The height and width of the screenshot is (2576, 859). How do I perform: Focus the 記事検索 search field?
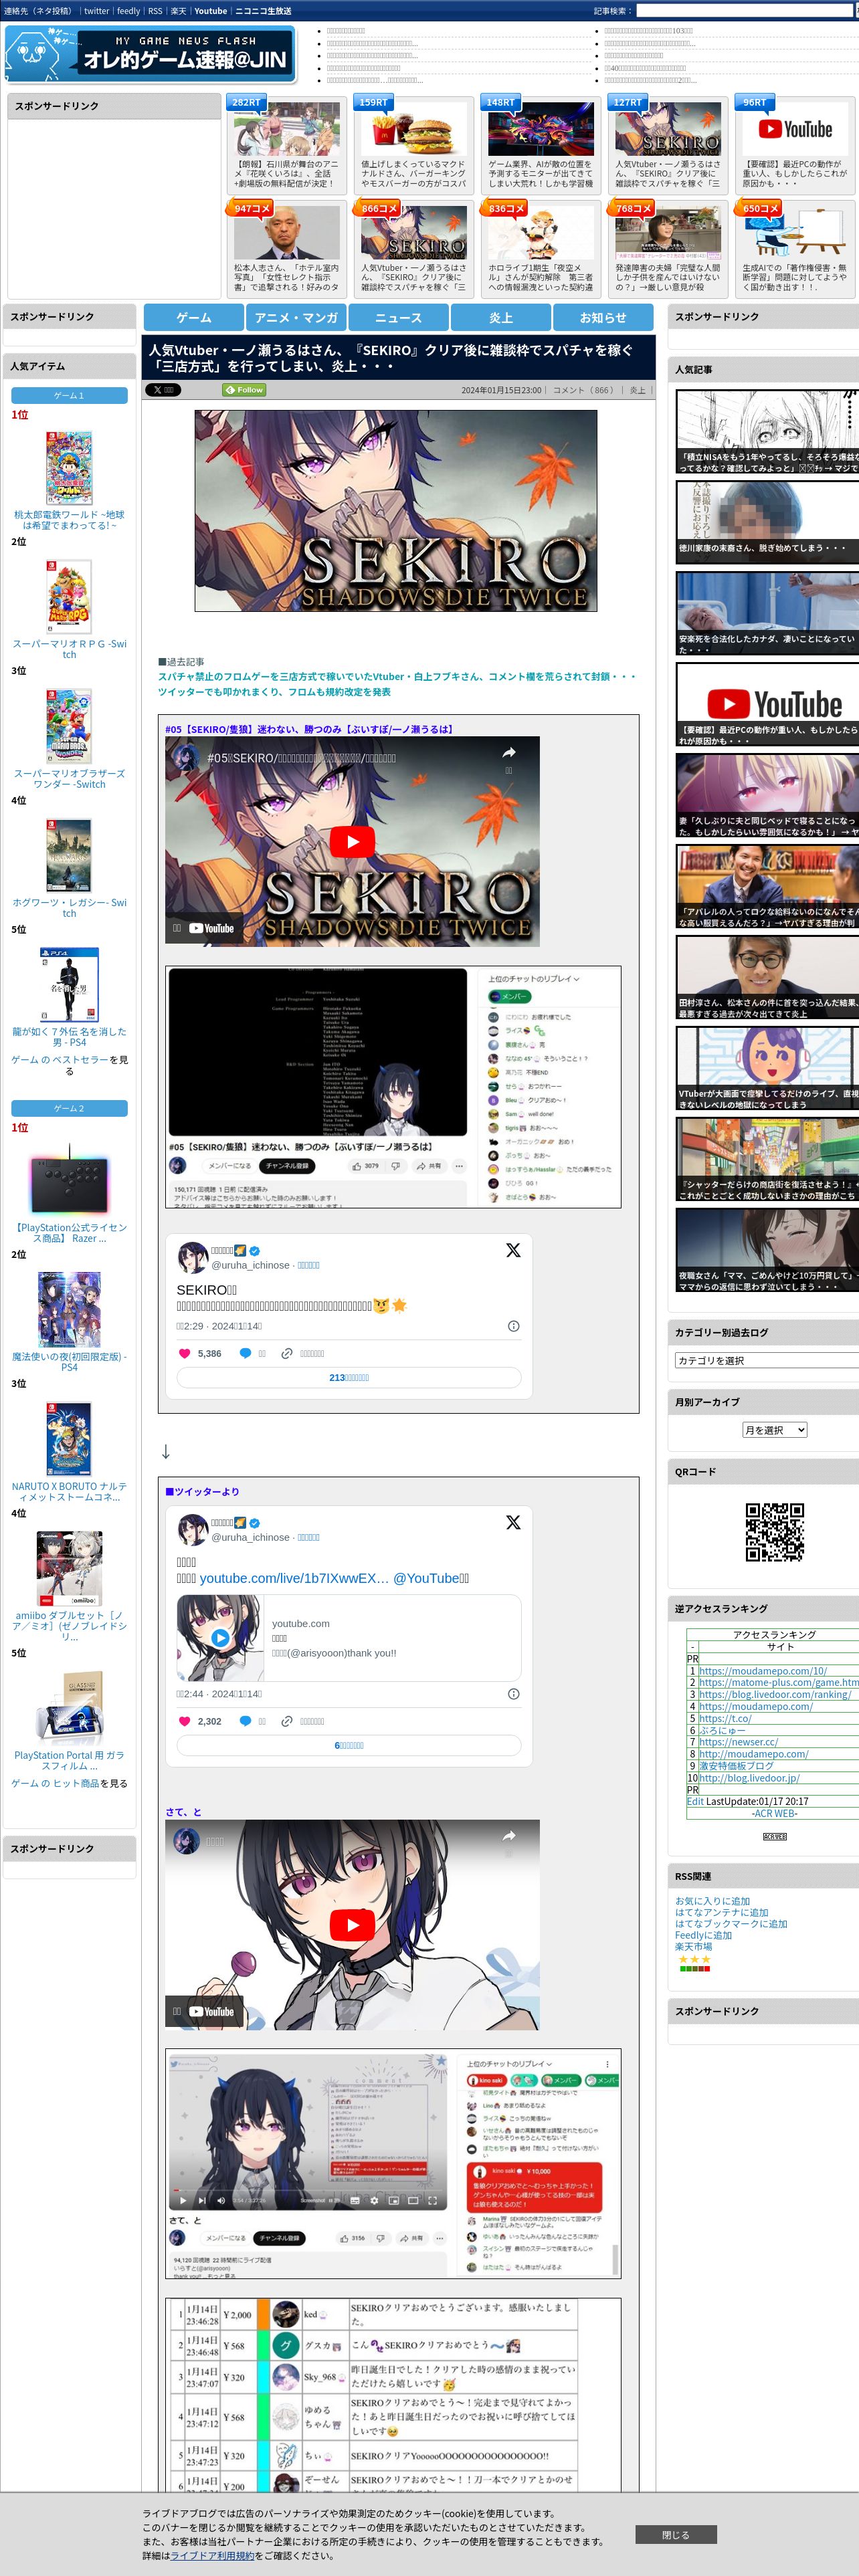(x=744, y=11)
